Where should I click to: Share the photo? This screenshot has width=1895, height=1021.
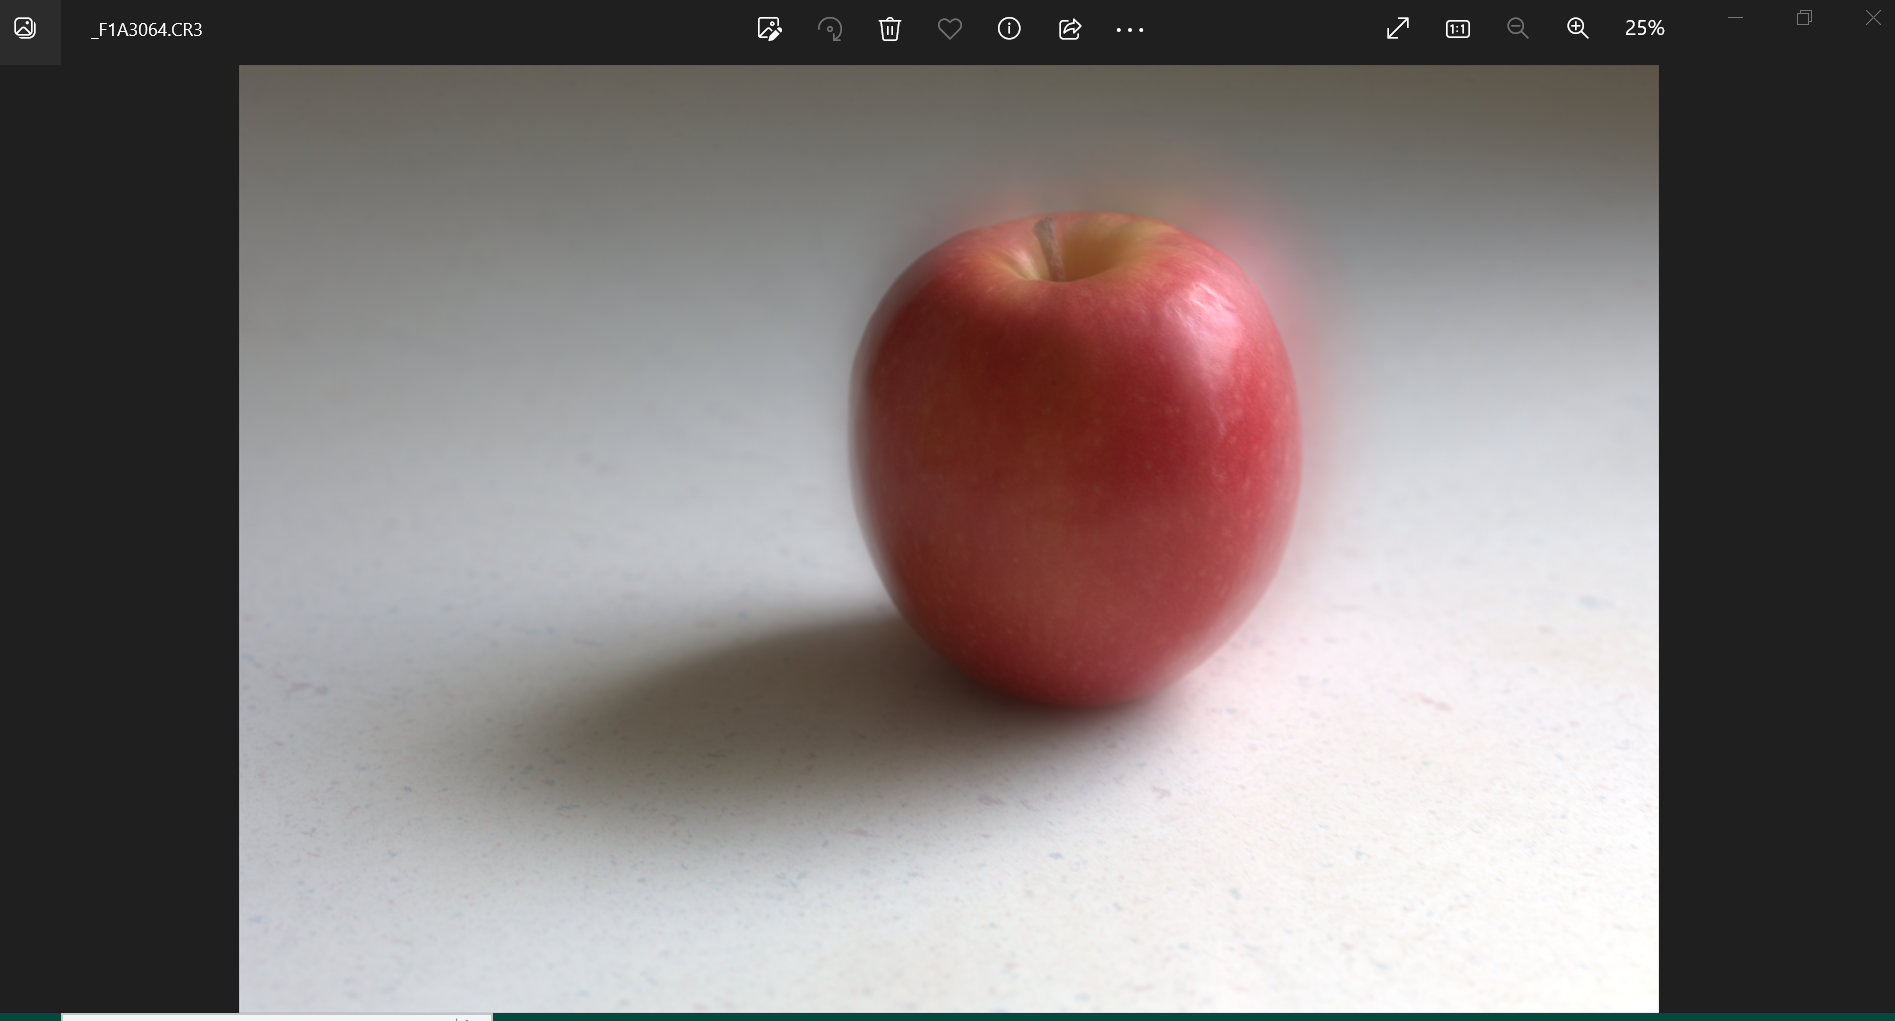[1070, 29]
